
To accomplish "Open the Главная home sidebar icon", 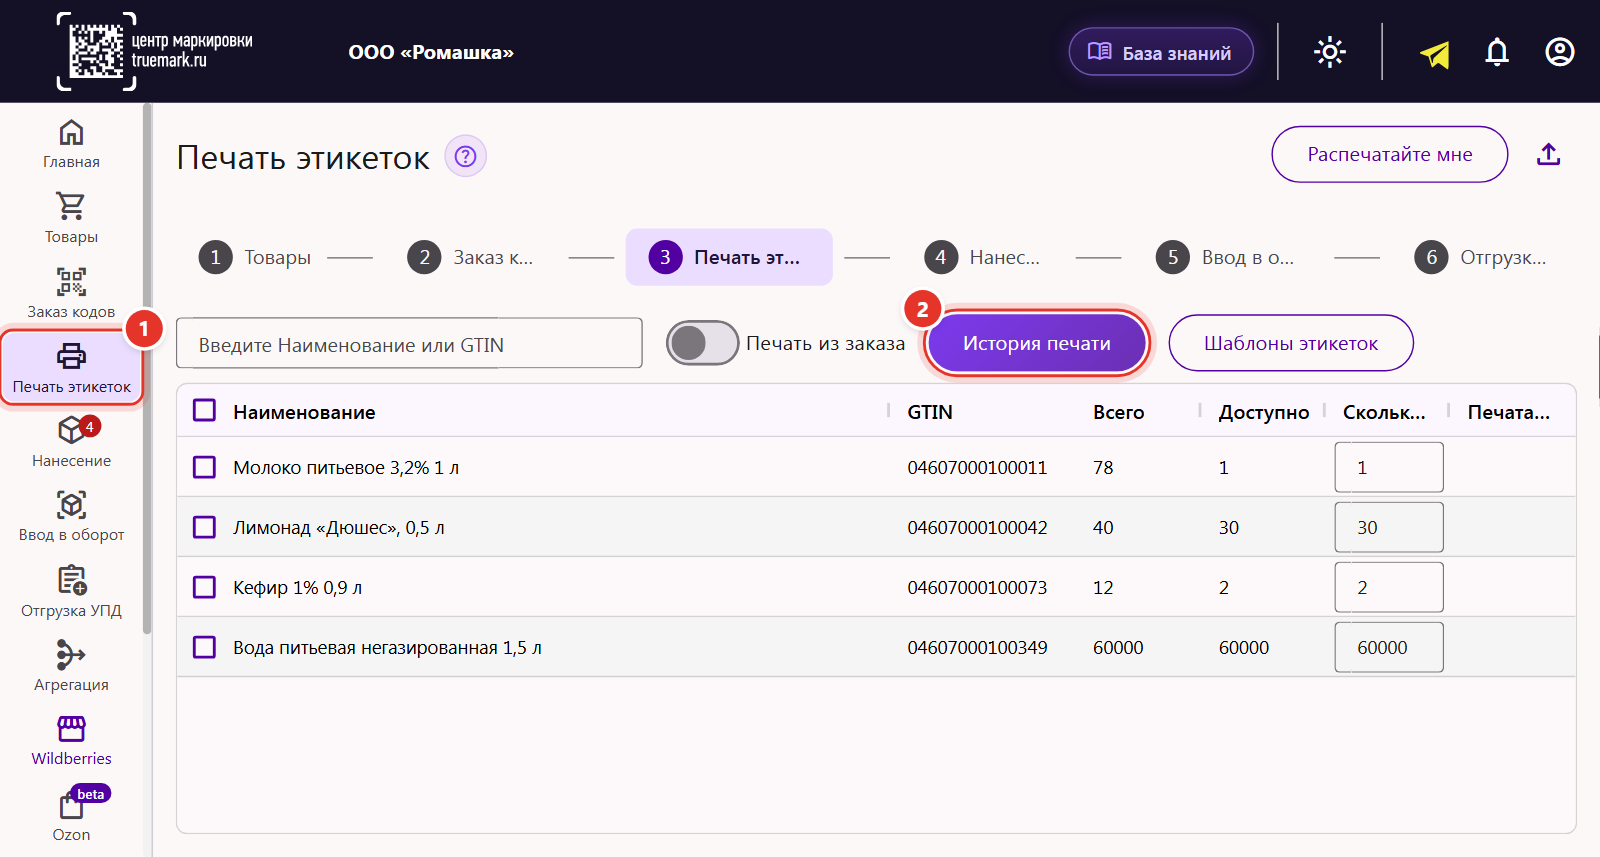I will pos(71,133).
